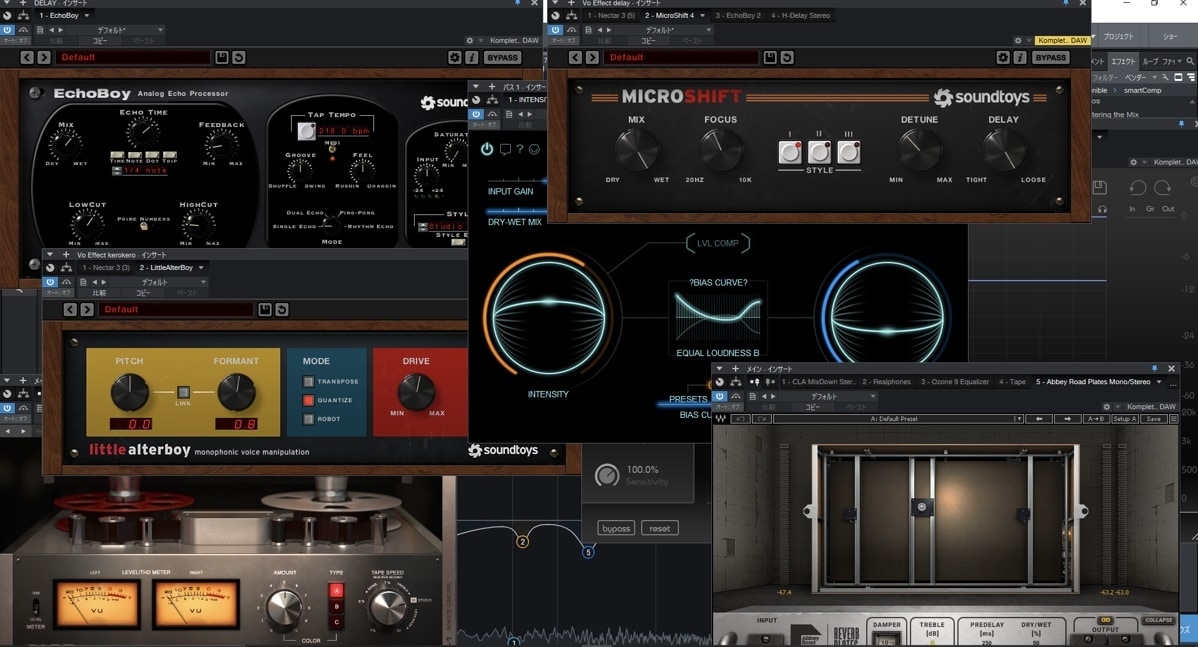Image resolution: width=1198 pixels, height=647 pixels.
Task: Click the Intensity help question mark icon
Action: (520, 149)
